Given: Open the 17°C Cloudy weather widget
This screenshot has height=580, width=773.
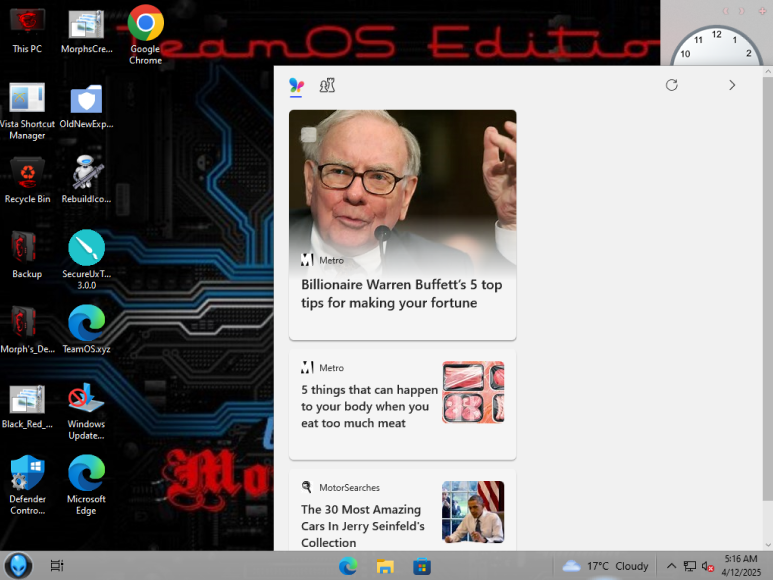Looking at the screenshot, I should (x=605, y=566).
